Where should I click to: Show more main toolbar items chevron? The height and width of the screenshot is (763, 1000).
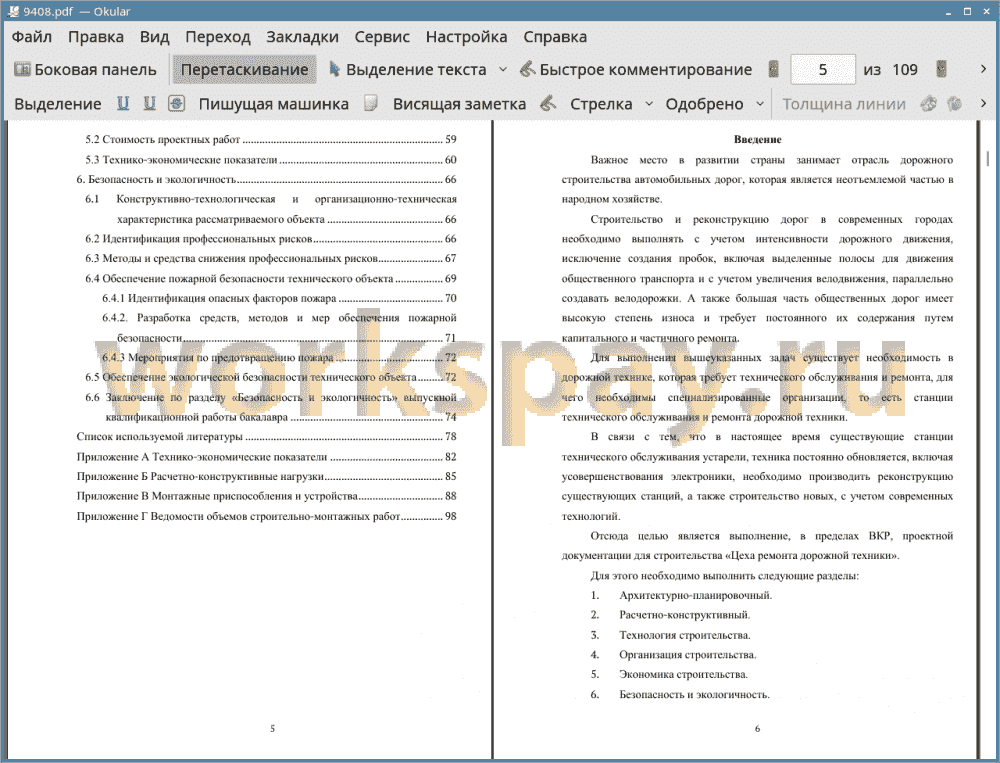coord(983,69)
